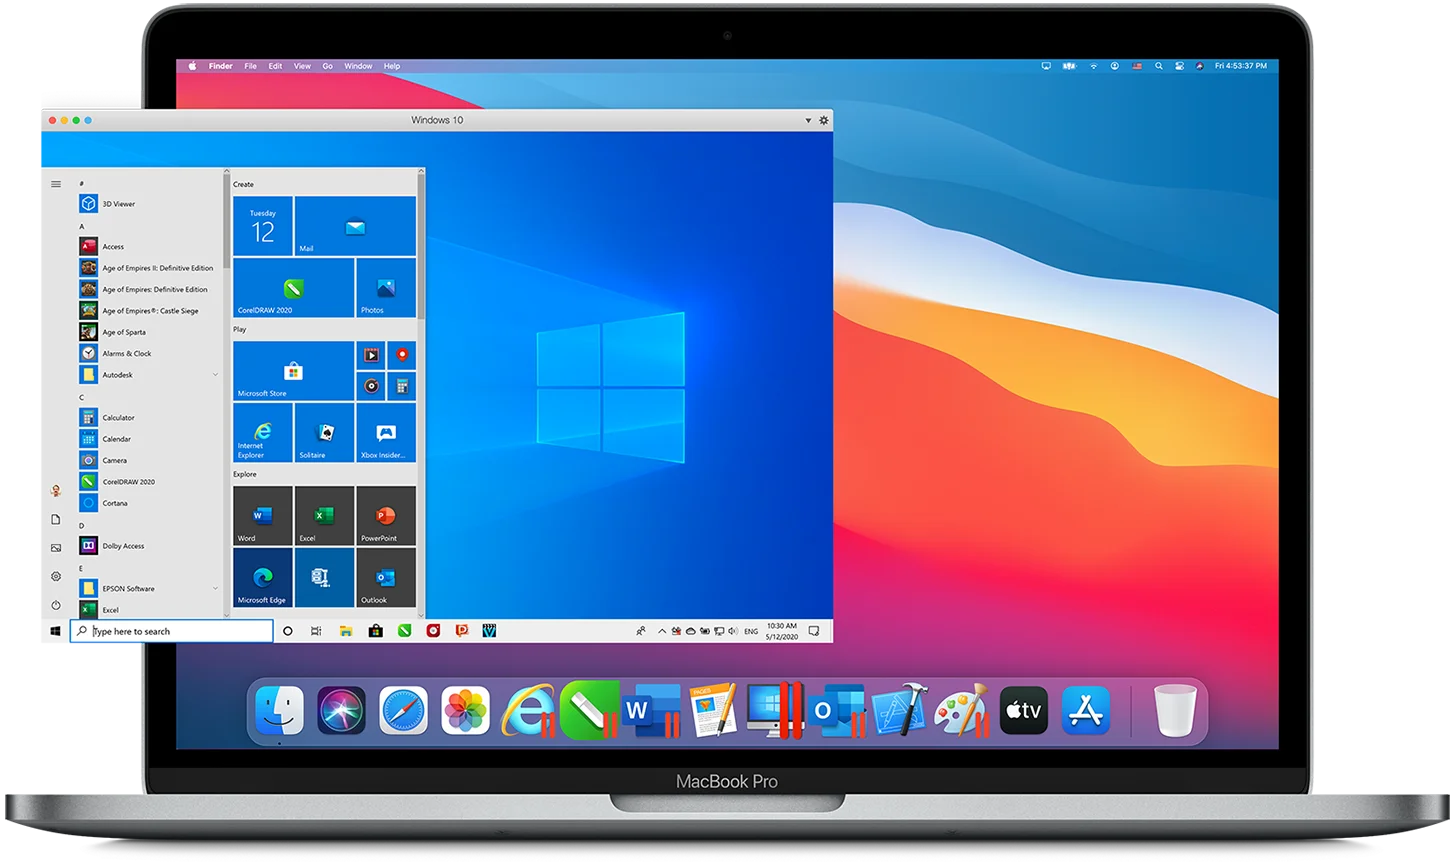The width and height of the screenshot is (1455, 862).
Task: Open the 3D Viewer app icon
Action: (x=88, y=203)
